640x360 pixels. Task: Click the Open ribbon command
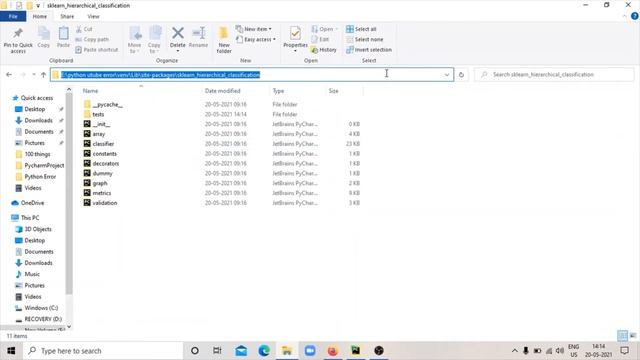(x=325, y=29)
